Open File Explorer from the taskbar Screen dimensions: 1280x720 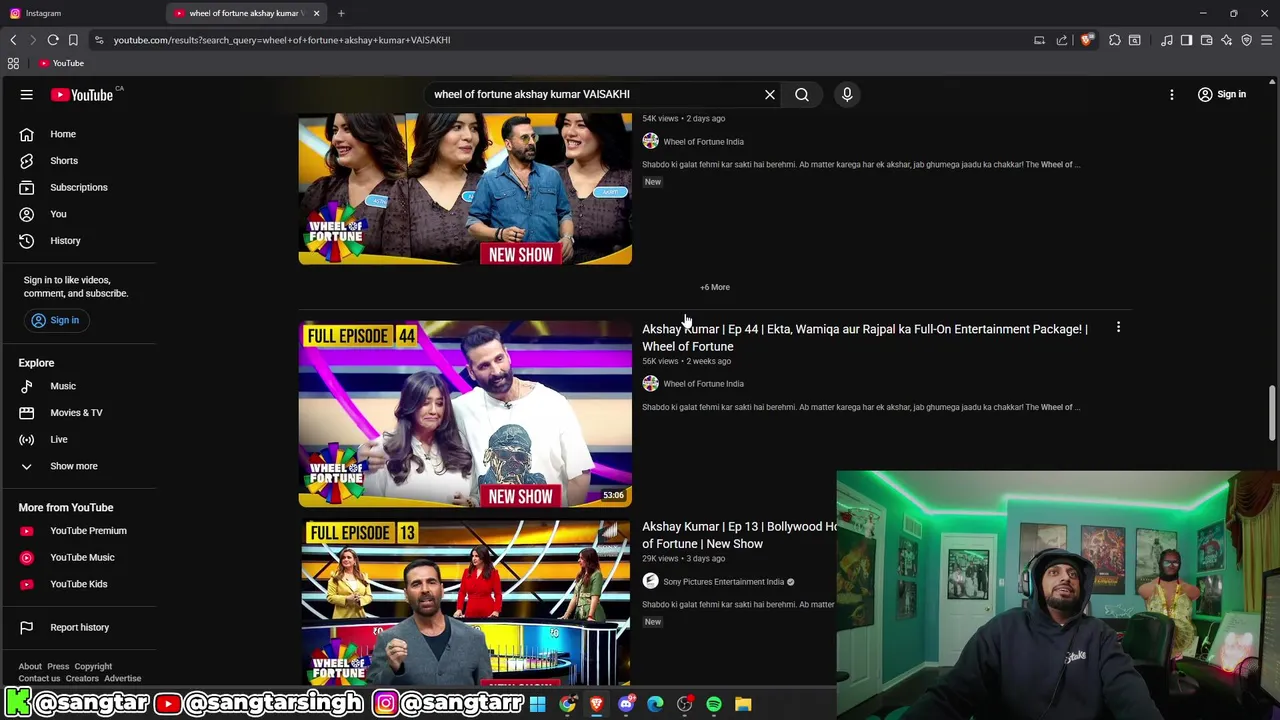pos(743,704)
